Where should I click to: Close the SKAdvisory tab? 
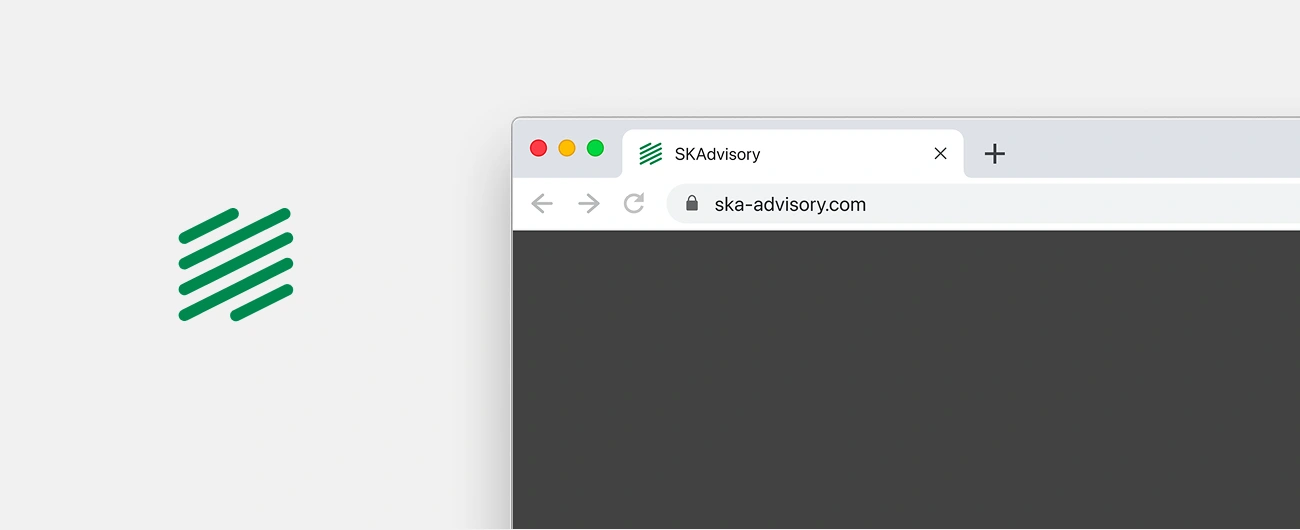[x=940, y=153]
